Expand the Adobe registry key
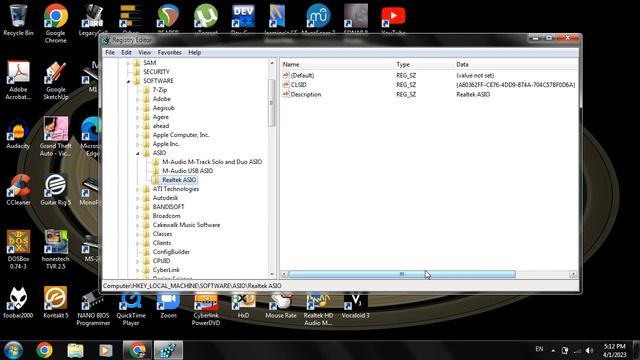 pos(138,99)
